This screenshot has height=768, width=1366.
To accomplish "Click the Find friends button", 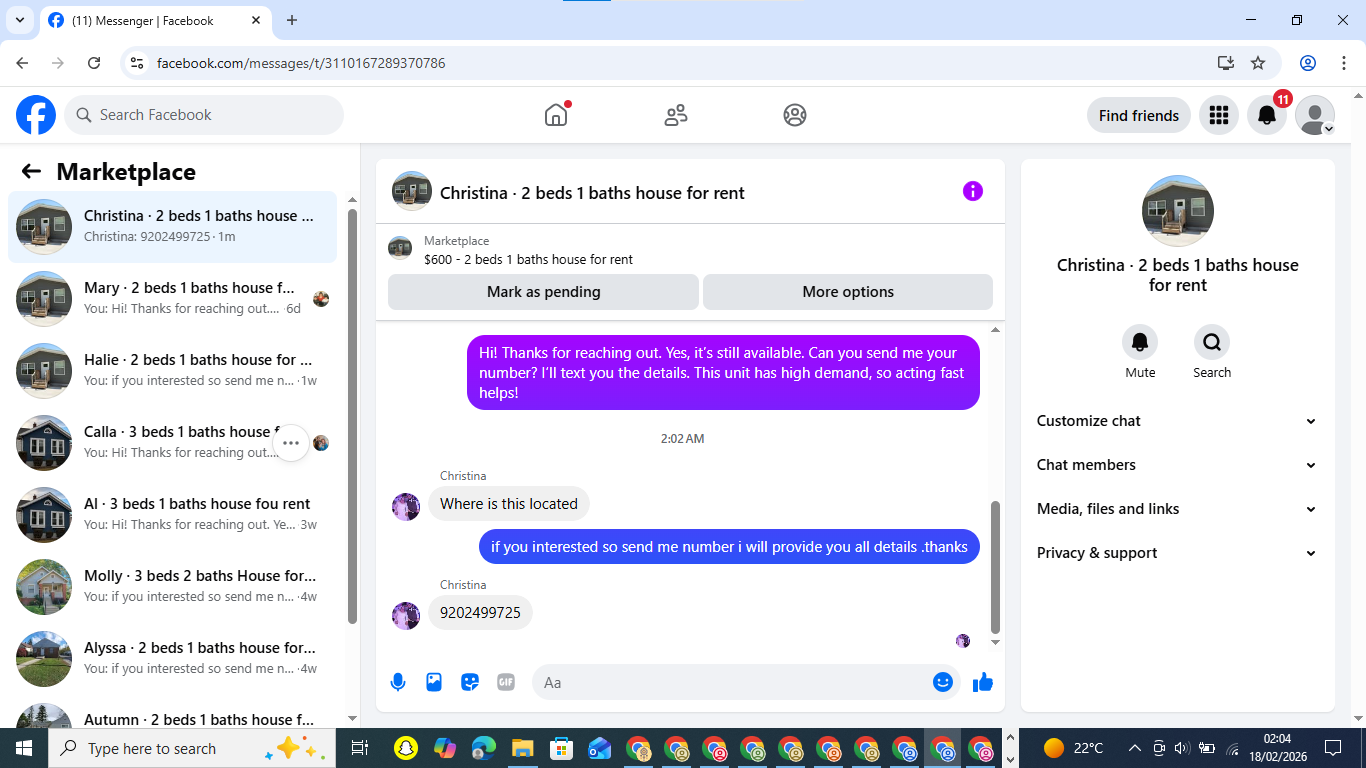I will click(x=1139, y=115).
